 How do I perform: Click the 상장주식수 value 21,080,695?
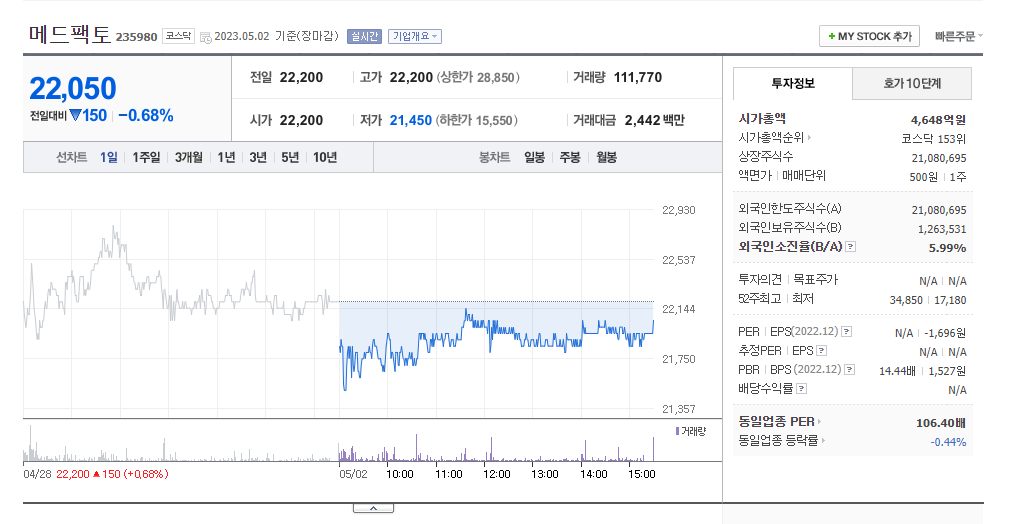click(939, 158)
